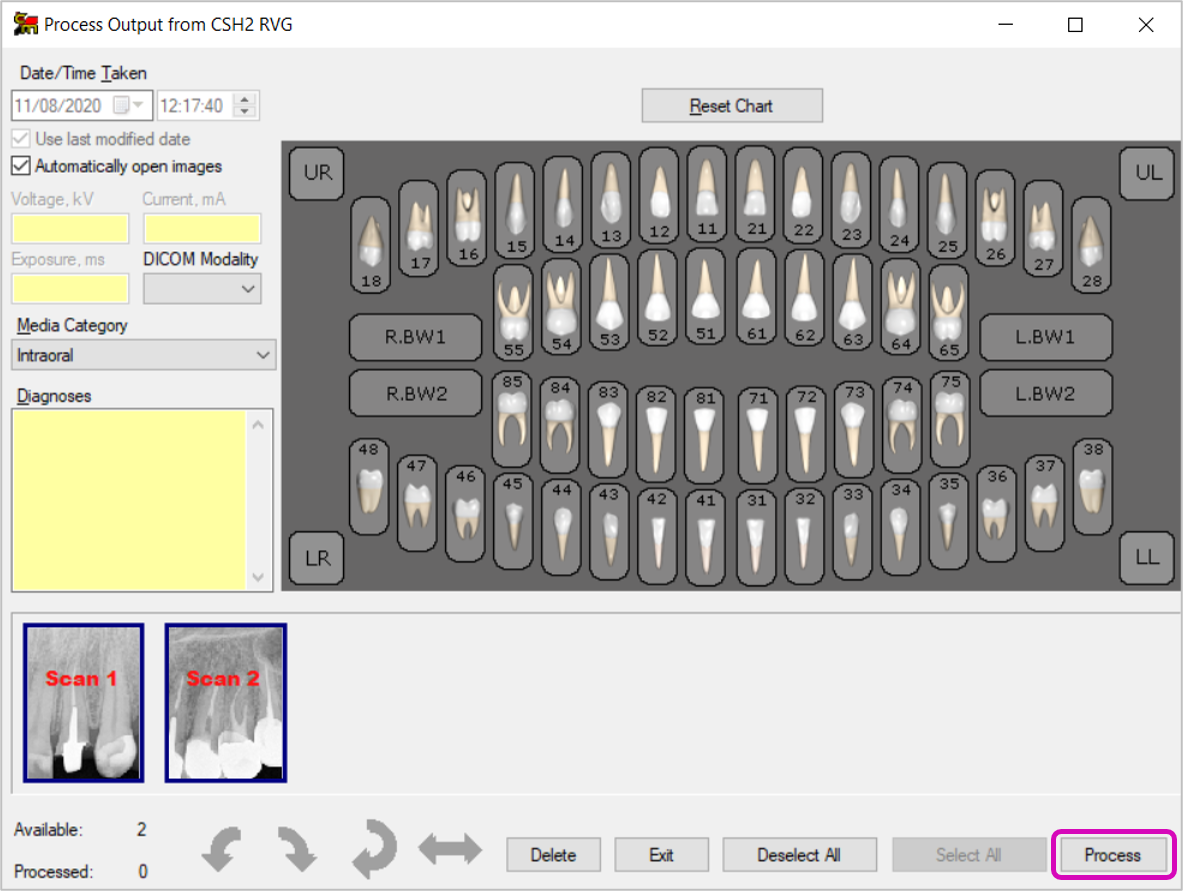
Task: Select tooth 41 icon
Action: click(705, 538)
